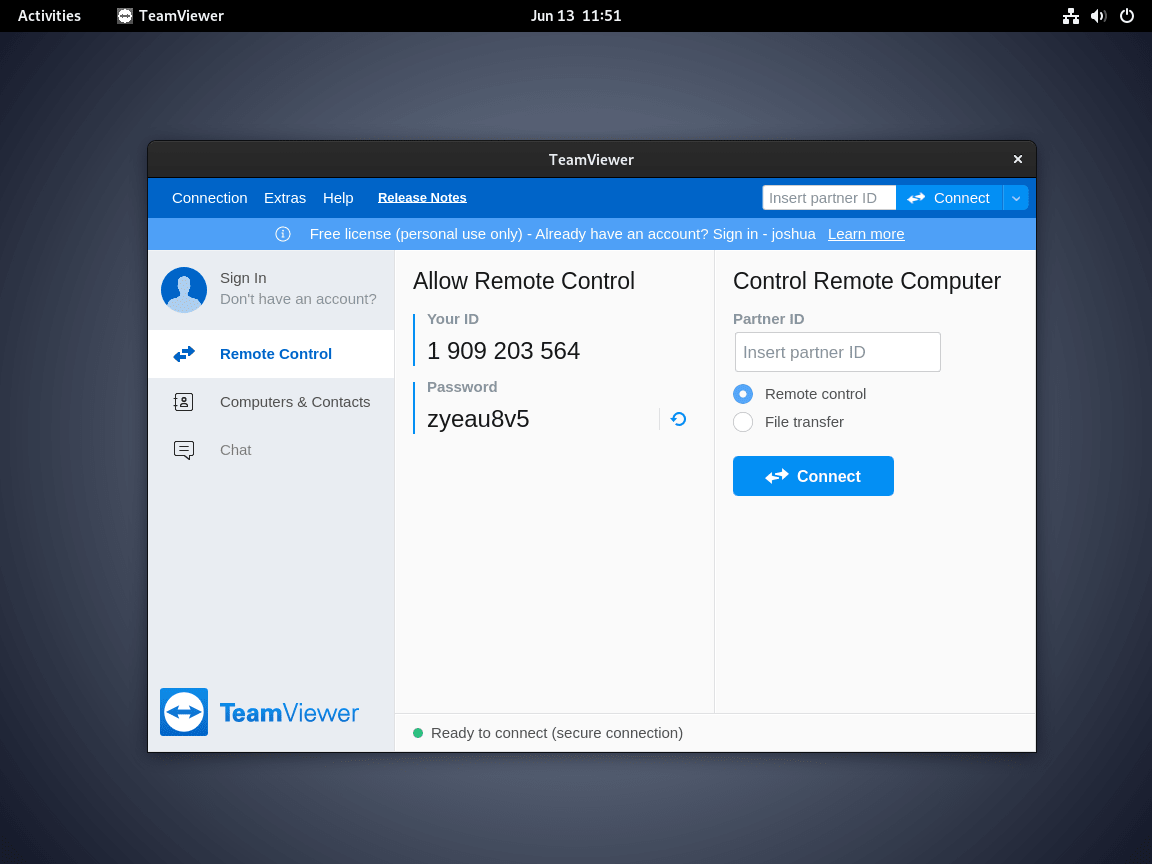Click the info icon on the license banner
1152x864 pixels.
point(283,233)
